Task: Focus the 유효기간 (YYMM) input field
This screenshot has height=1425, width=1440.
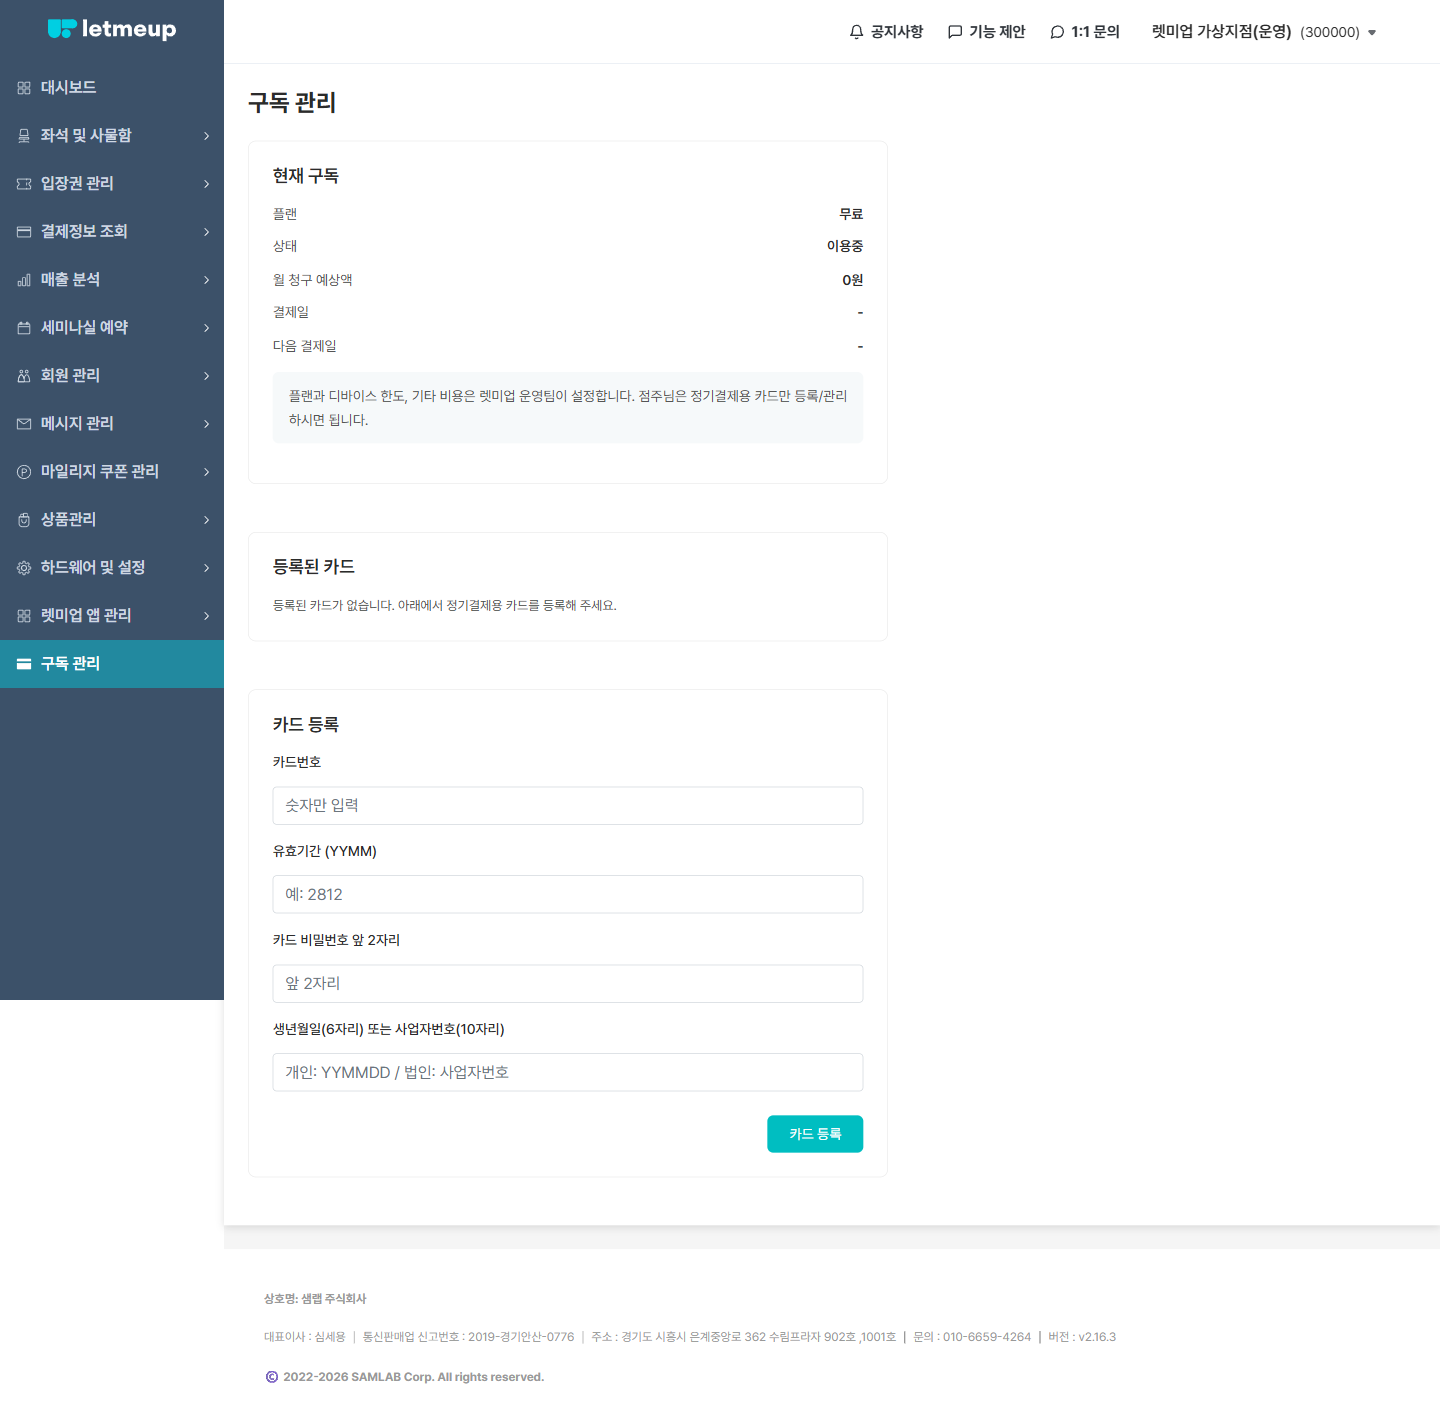Action: tap(568, 894)
